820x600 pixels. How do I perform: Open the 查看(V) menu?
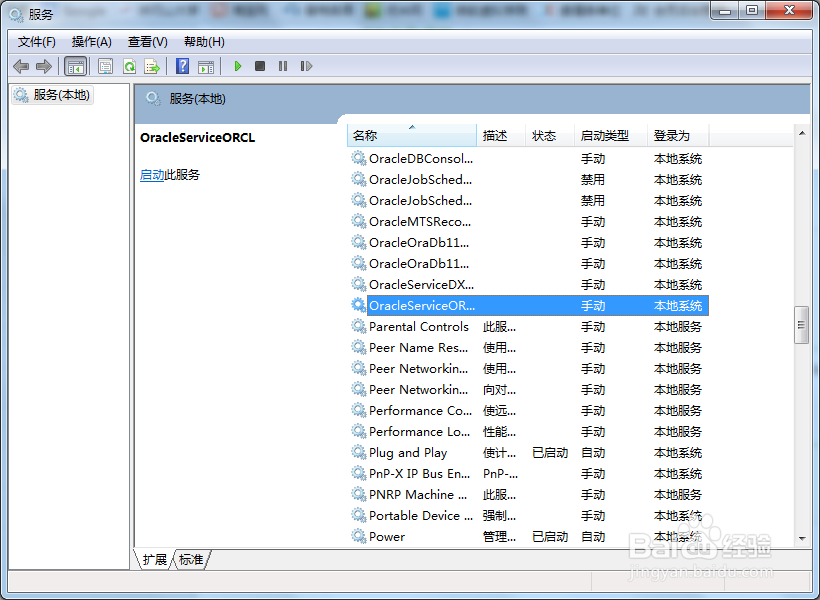(x=147, y=42)
